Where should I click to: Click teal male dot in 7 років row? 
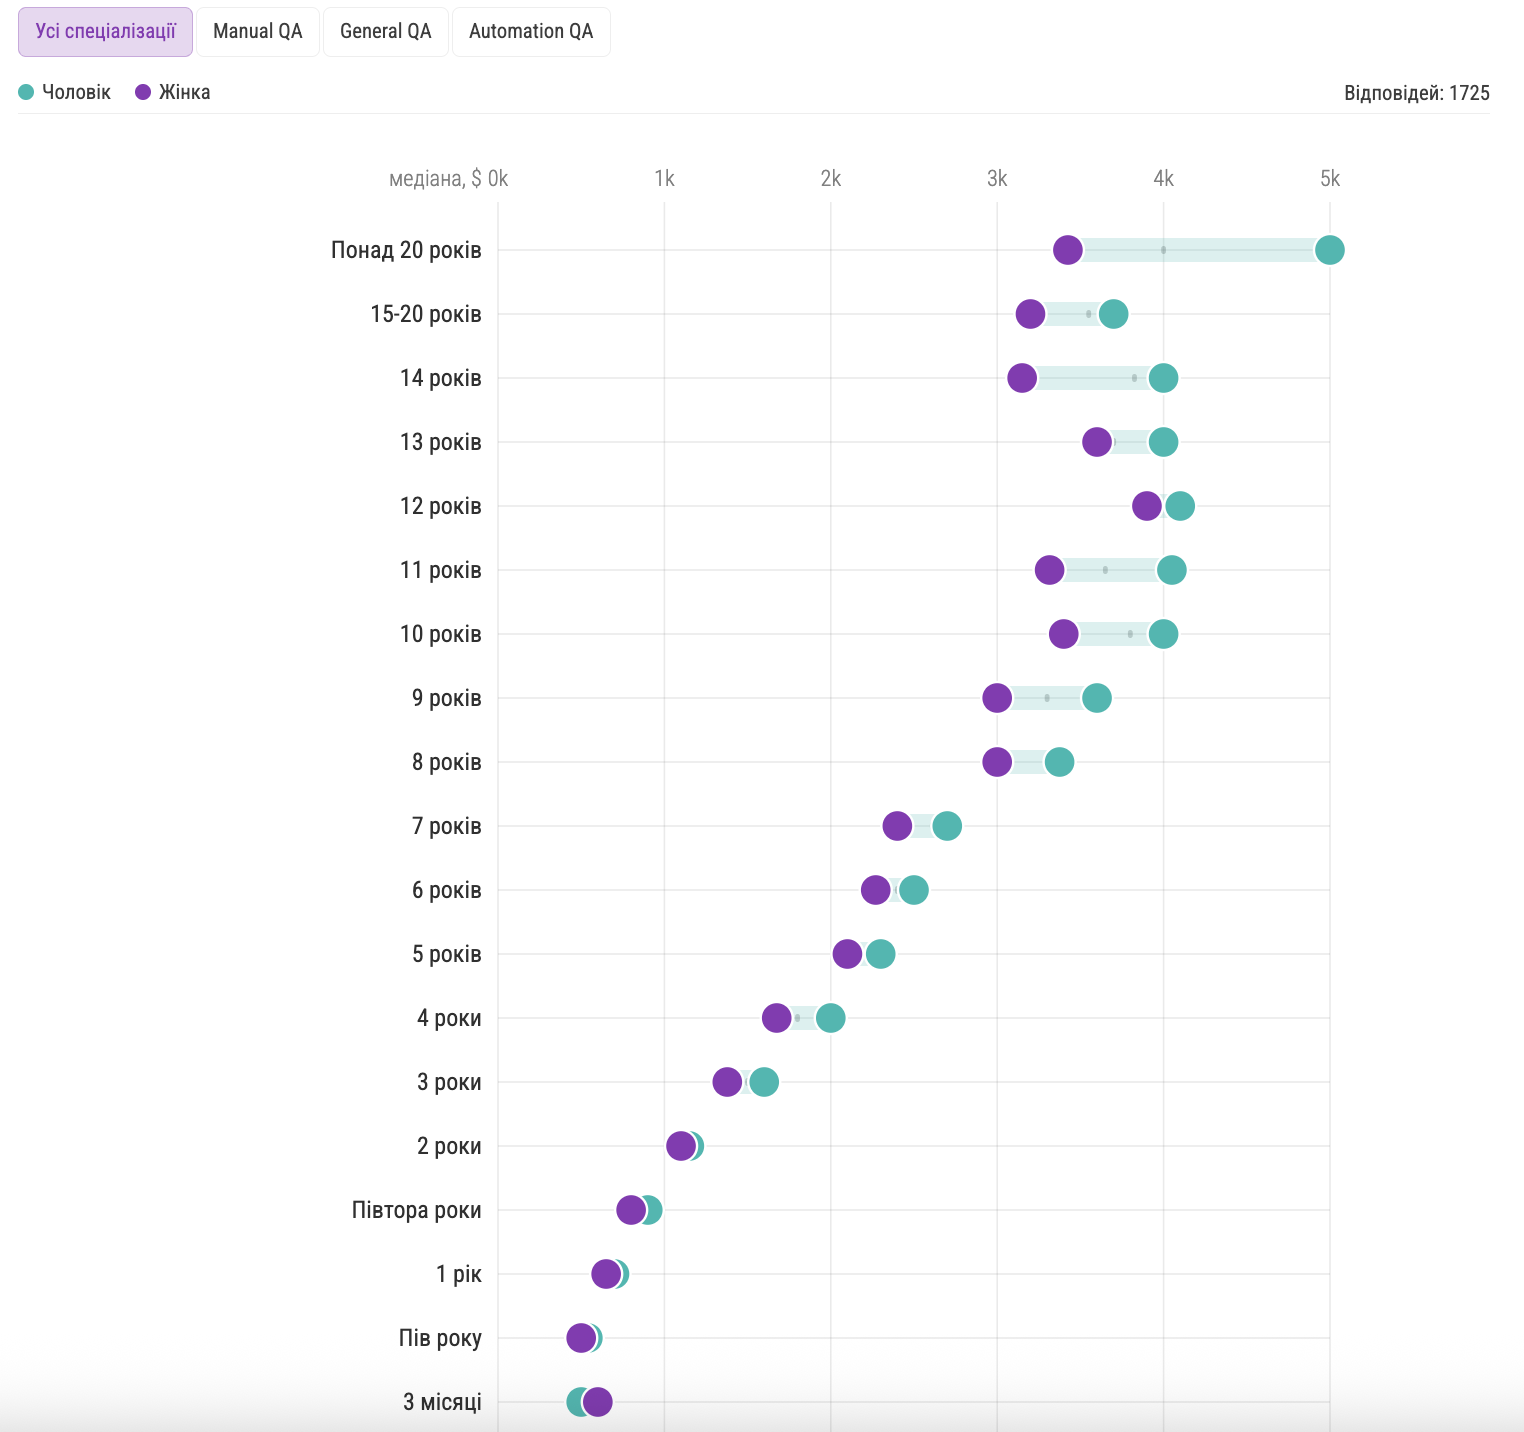click(947, 826)
